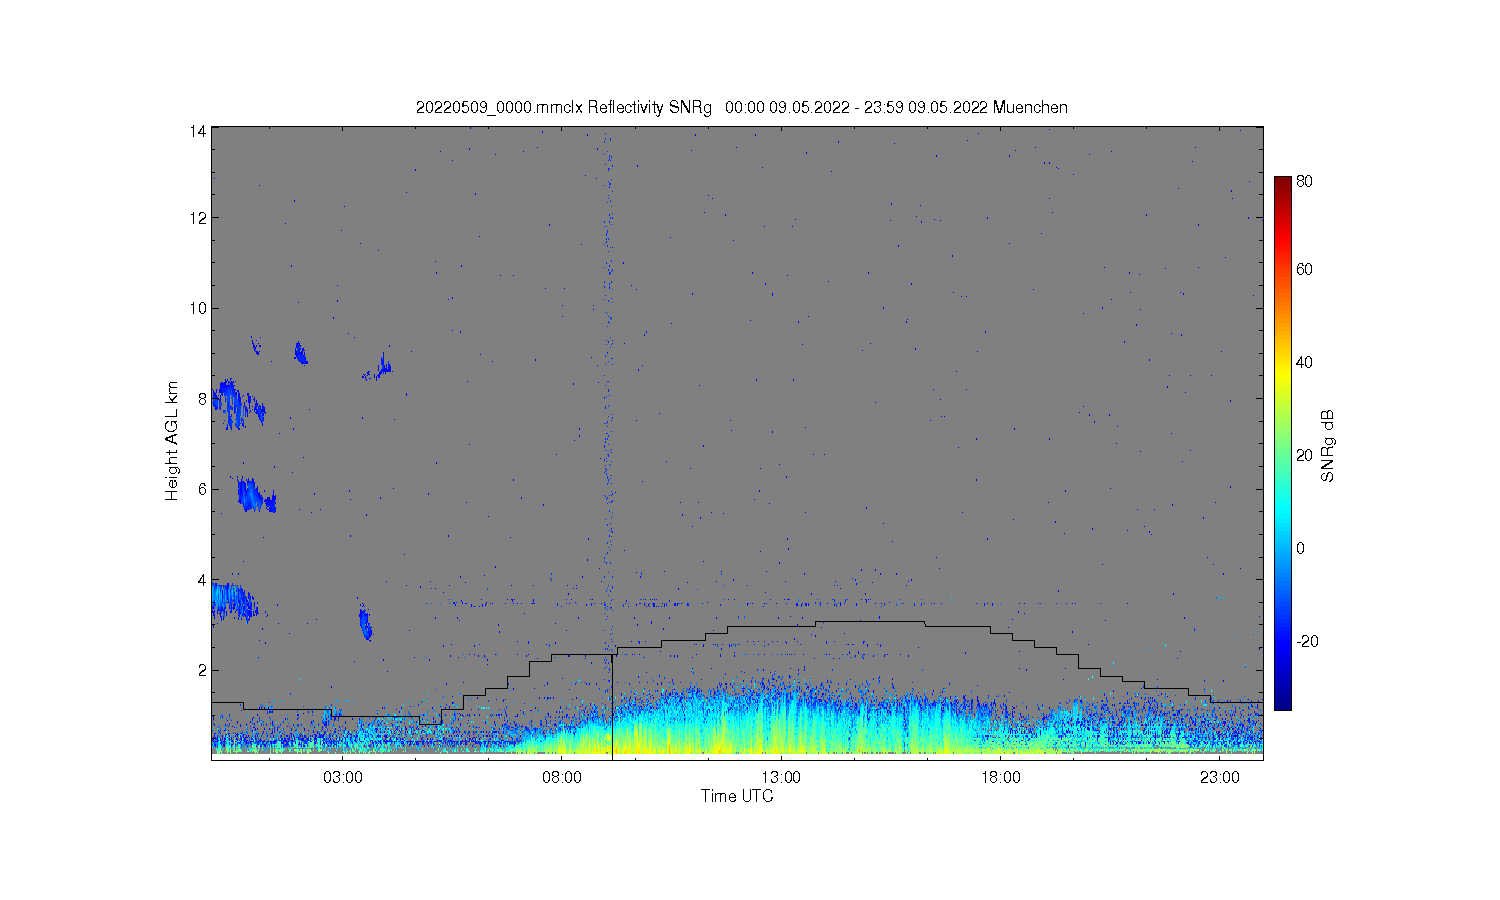This screenshot has width=1500, height=900.
Task: Click the 23:00 time tick label
Action: click(1220, 778)
